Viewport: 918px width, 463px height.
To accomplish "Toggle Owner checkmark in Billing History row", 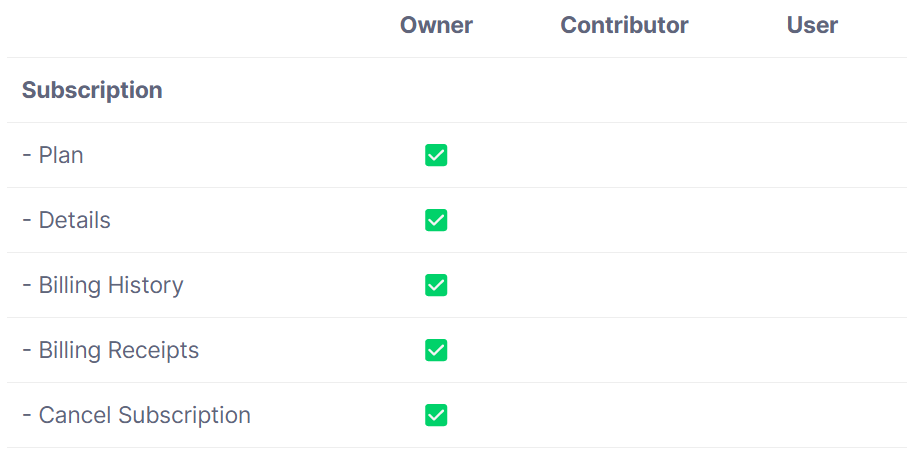I will [x=436, y=285].
